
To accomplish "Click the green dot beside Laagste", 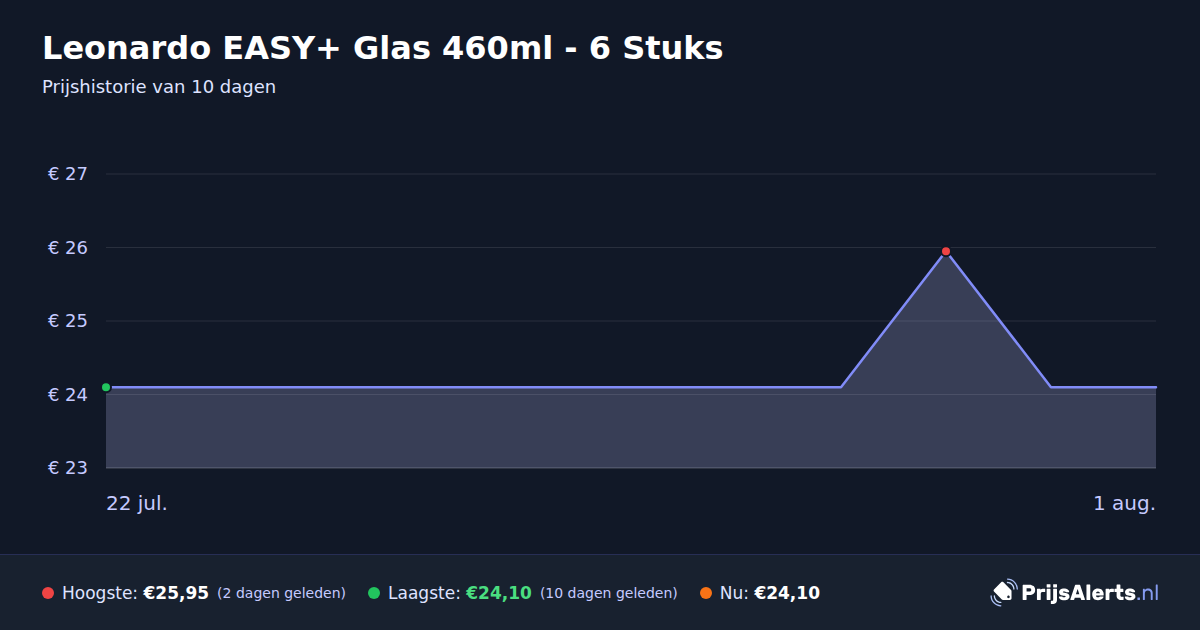I will (x=374, y=593).
